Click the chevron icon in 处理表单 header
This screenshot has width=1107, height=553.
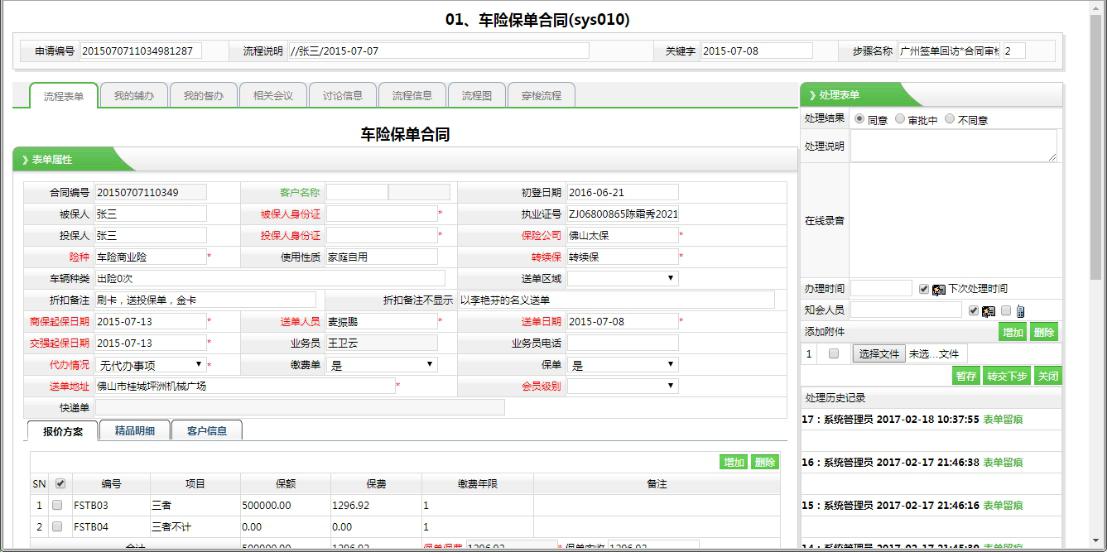811,95
